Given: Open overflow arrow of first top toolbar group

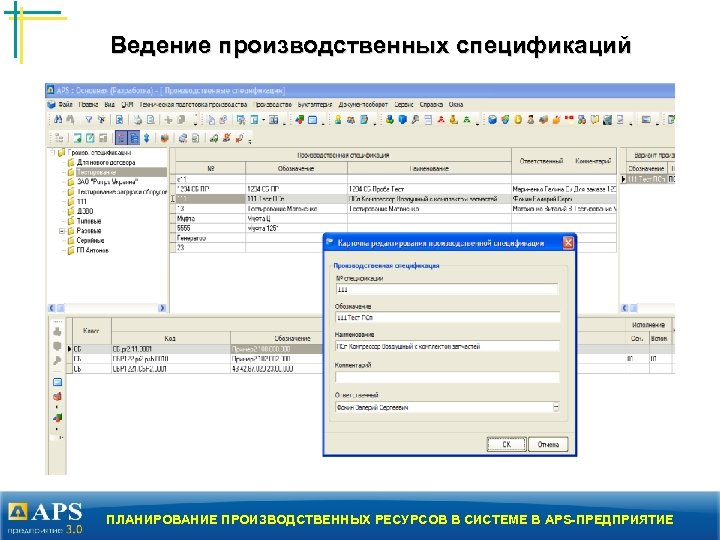Looking at the screenshot, I should coord(196,124).
